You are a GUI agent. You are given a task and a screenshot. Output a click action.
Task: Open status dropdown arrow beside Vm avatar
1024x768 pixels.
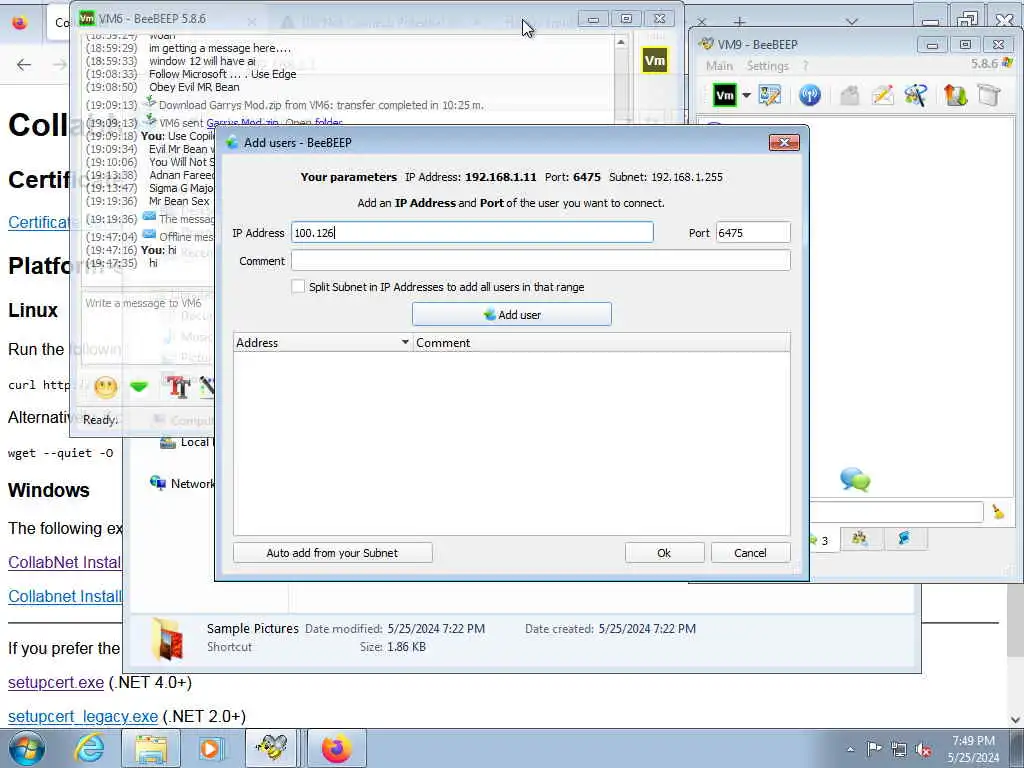pyautogui.click(x=746, y=95)
